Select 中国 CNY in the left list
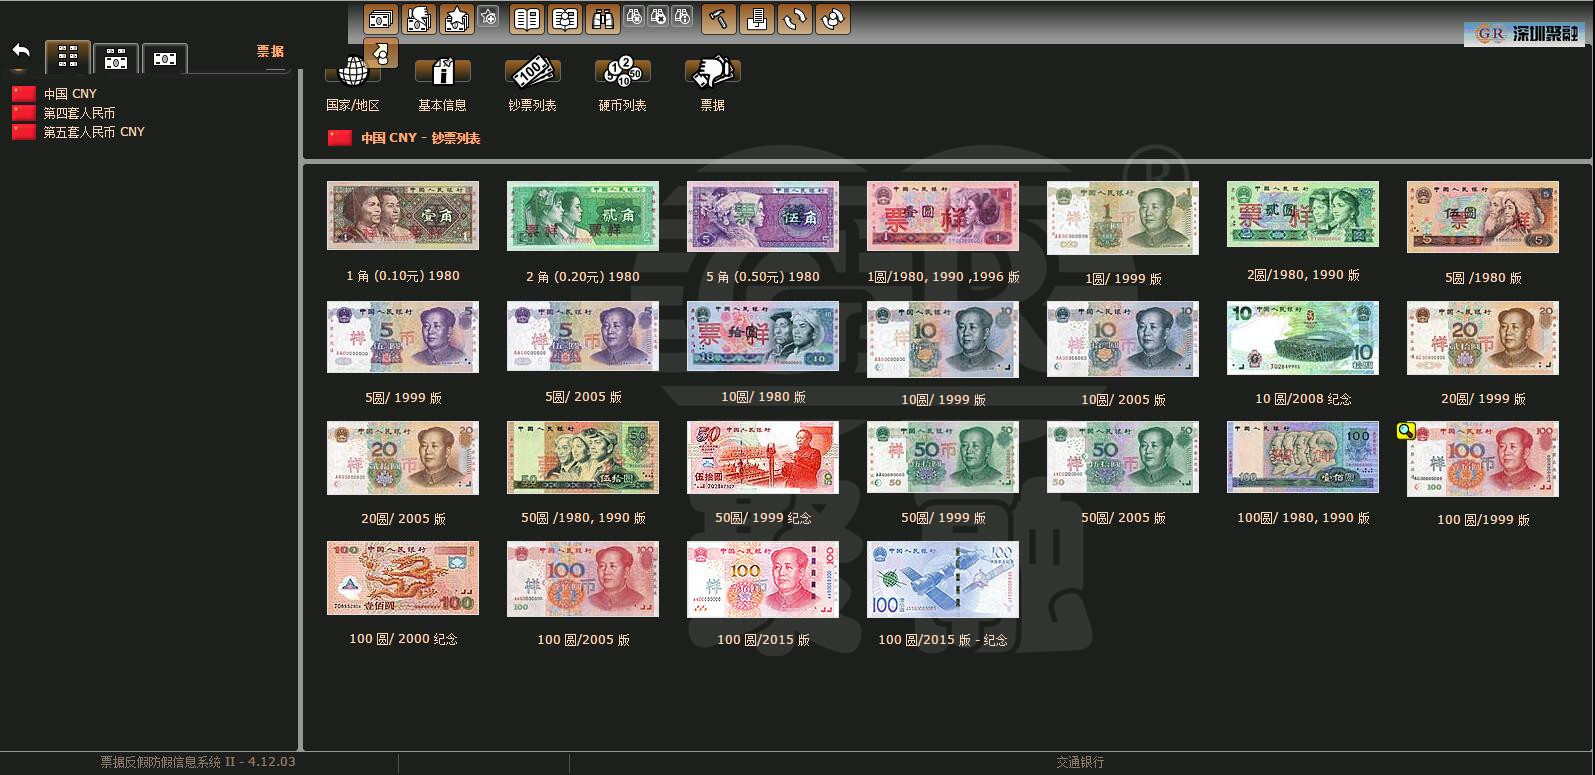1595x775 pixels. pos(70,94)
